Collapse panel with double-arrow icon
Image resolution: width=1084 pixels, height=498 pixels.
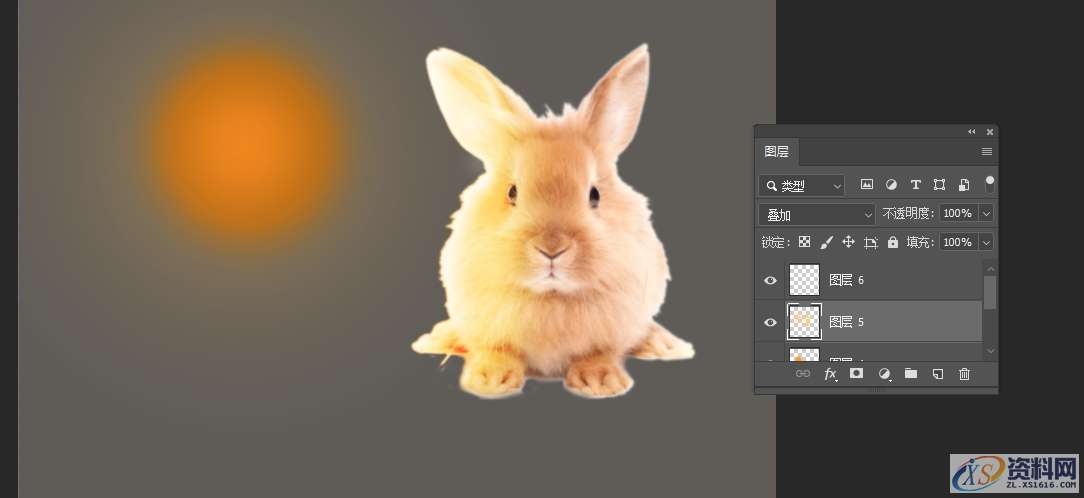[x=971, y=131]
